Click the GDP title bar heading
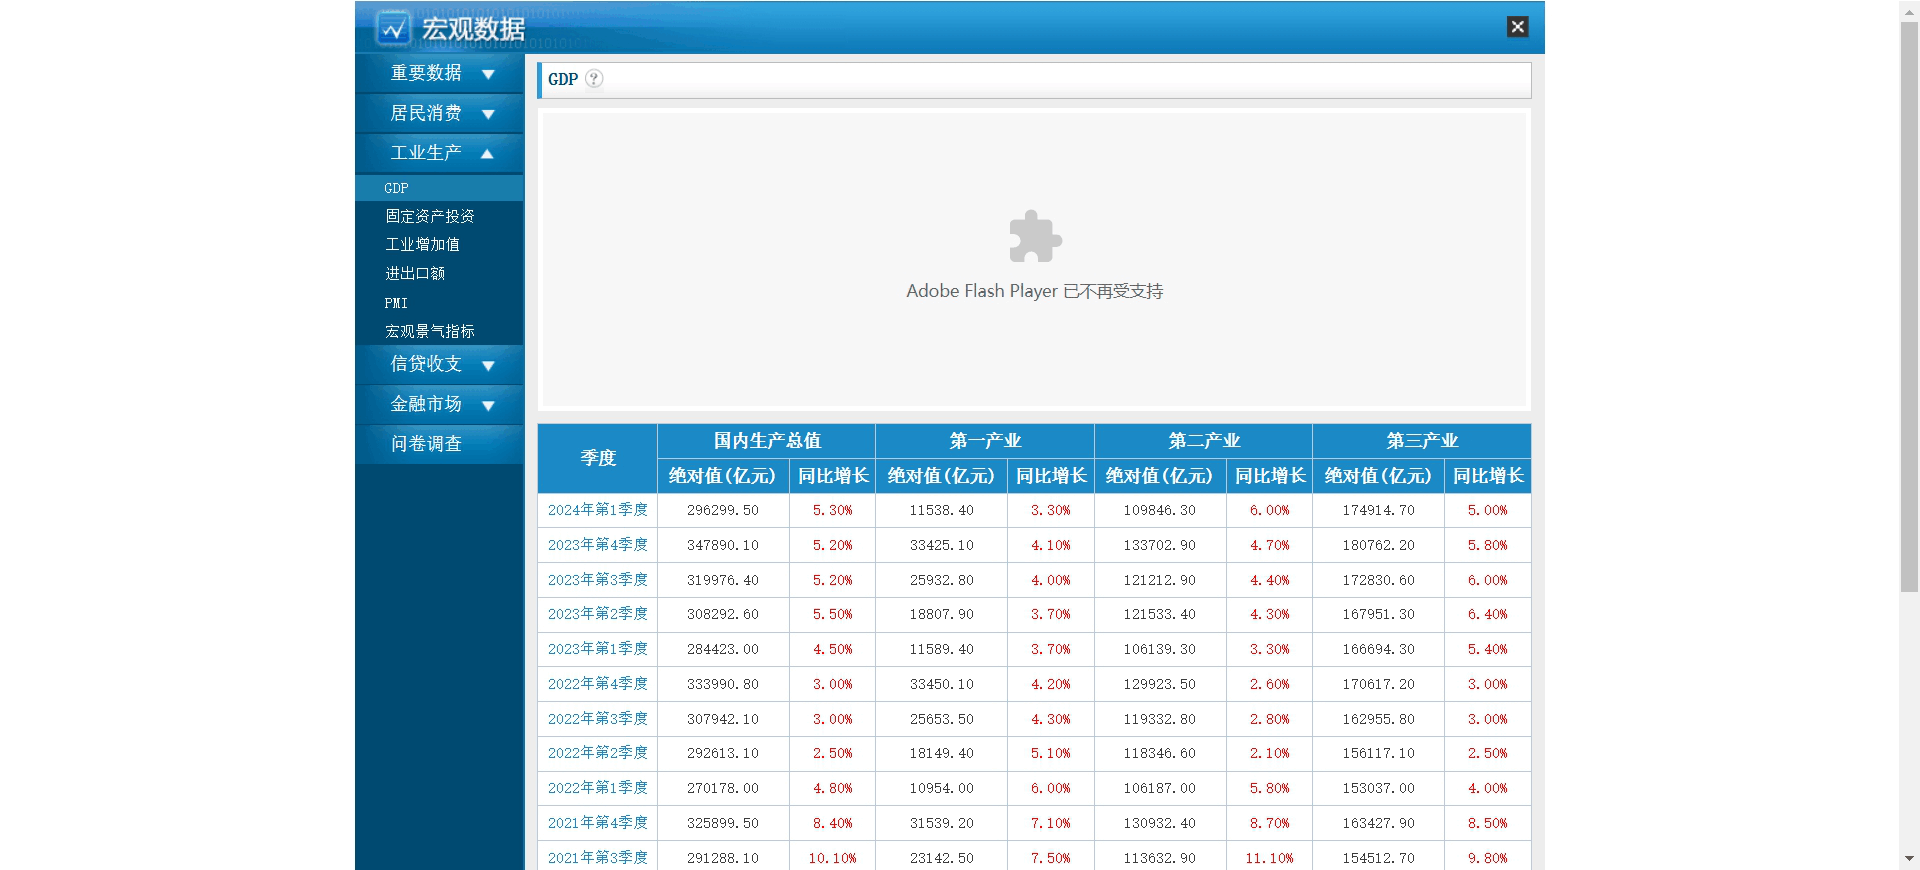The width and height of the screenshot is (1920, 870). 563,79
